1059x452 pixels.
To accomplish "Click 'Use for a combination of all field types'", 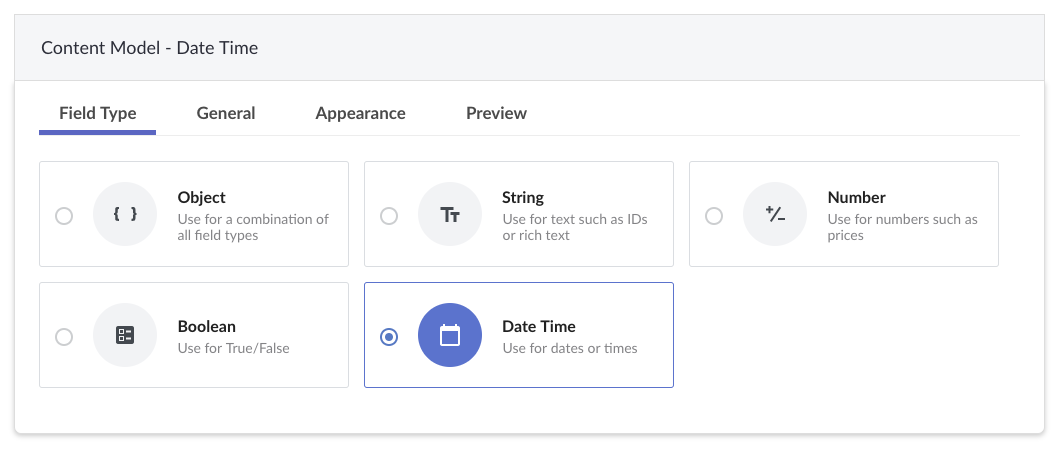I will coord(253,228).
